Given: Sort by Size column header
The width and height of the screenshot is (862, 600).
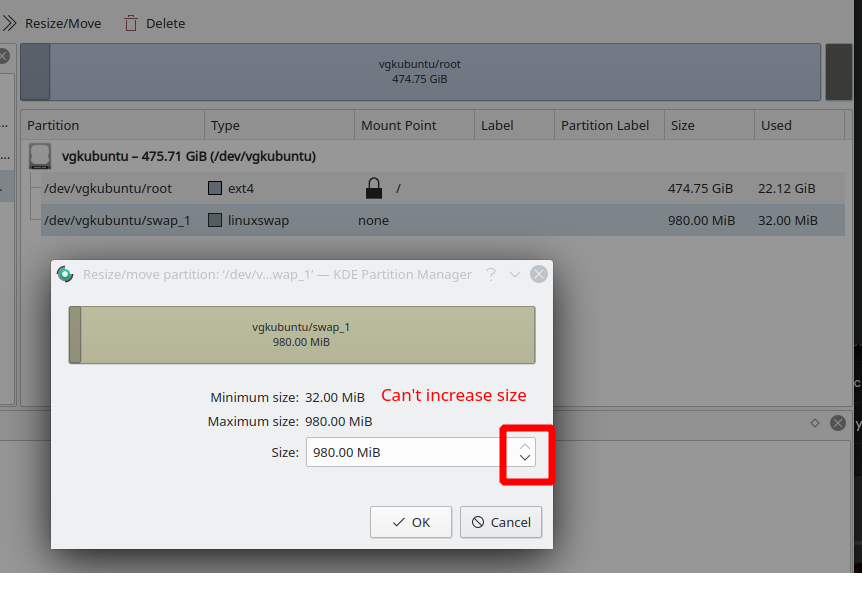Looking at the screenshot, I should [709, 125].
